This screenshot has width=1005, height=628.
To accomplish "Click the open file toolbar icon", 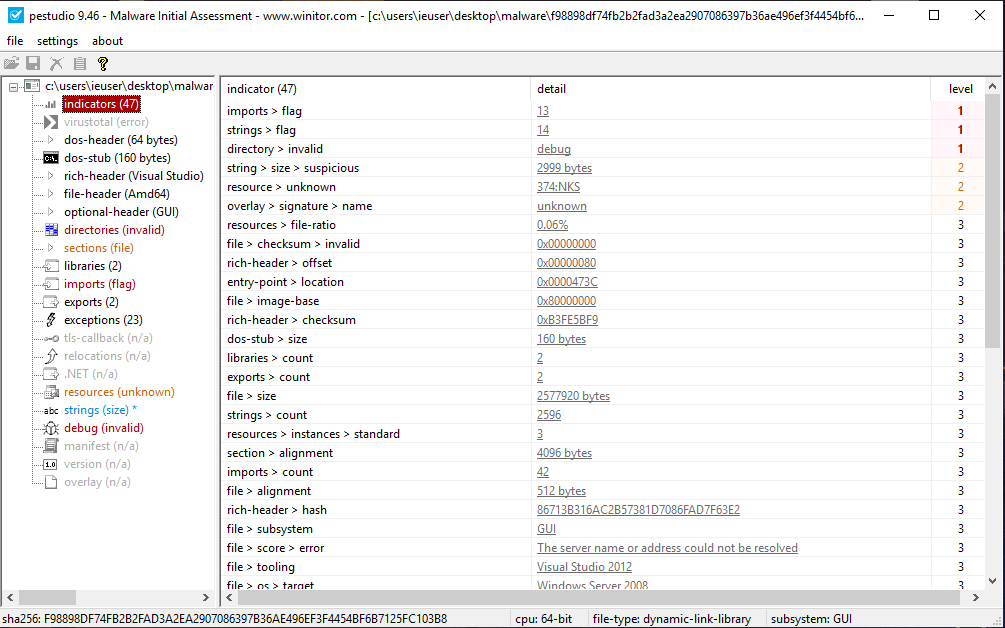I will point(12,63).
